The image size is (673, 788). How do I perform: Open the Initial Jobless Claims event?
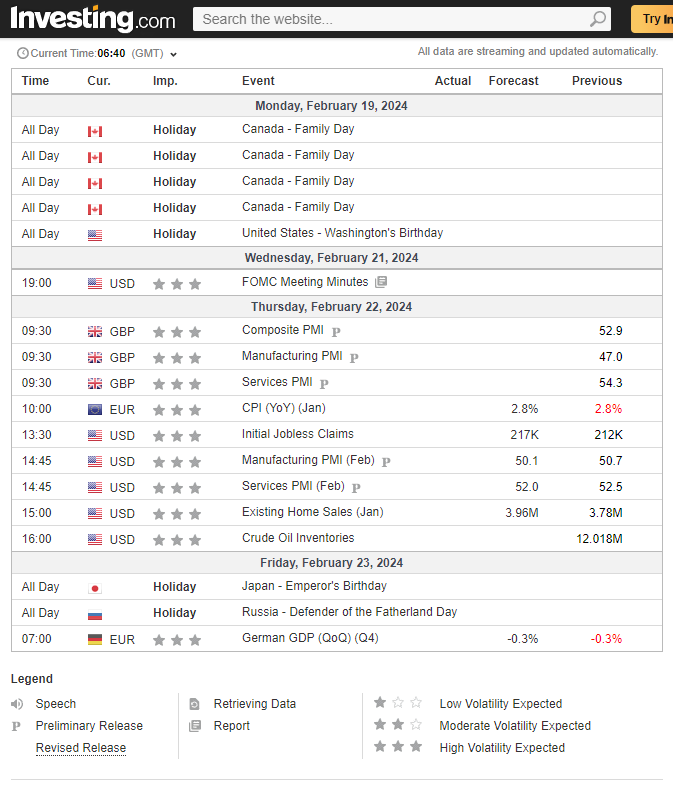[x=298, y=434]
